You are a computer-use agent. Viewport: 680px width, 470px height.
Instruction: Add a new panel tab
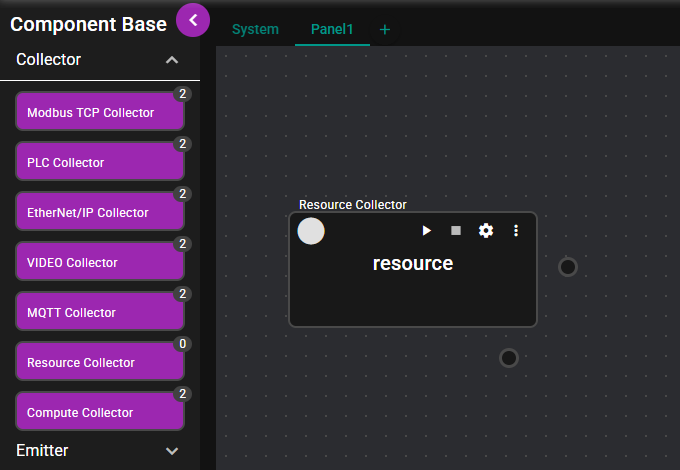[385, 29]
